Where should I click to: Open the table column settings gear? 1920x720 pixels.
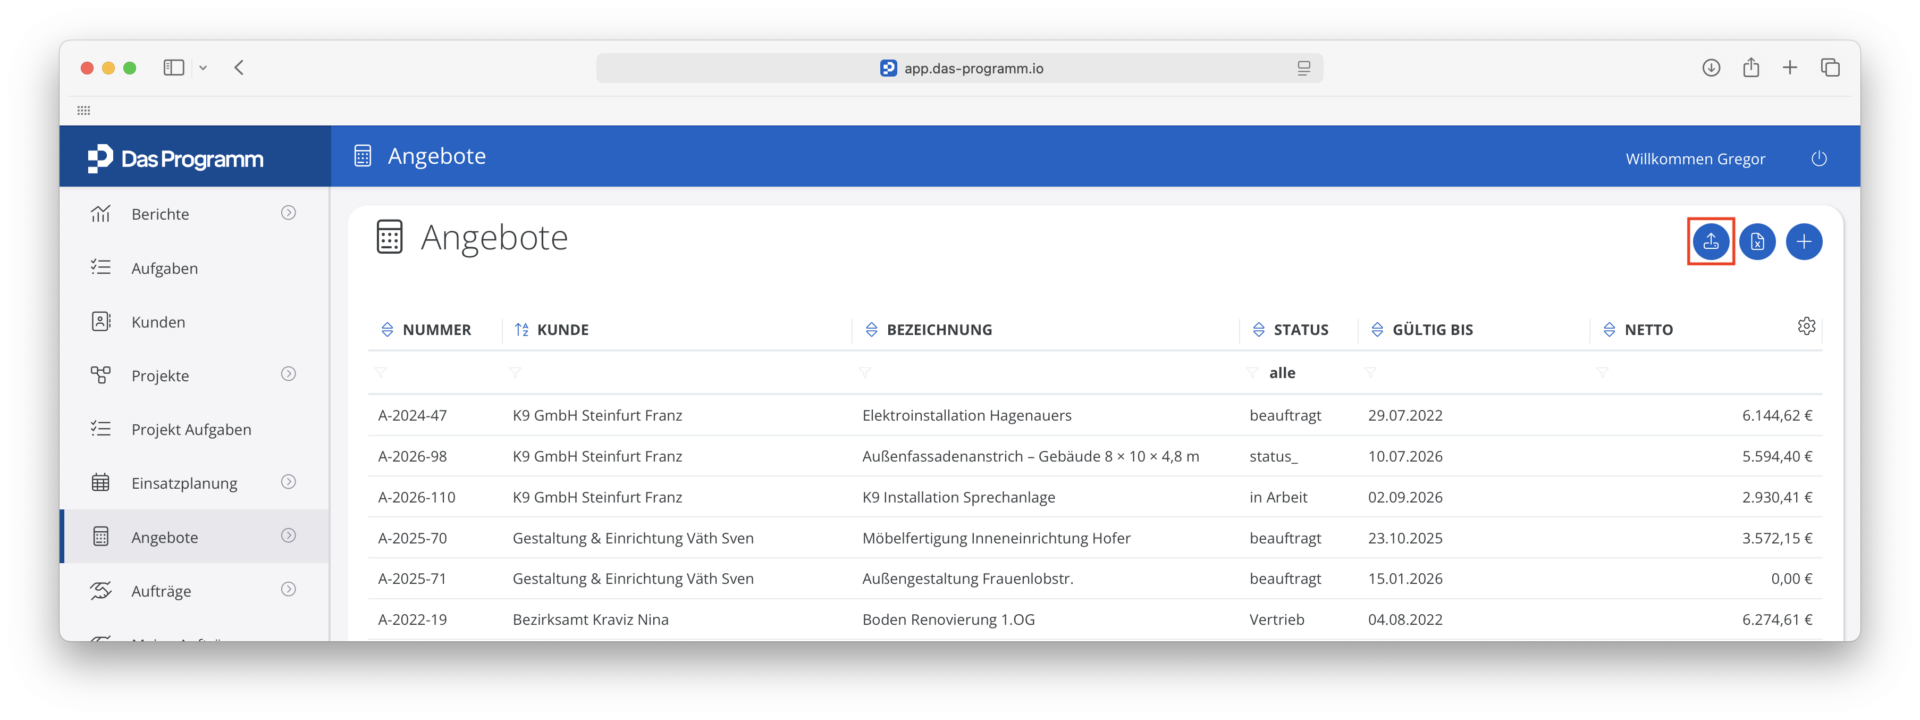(x=1806, y=326)
